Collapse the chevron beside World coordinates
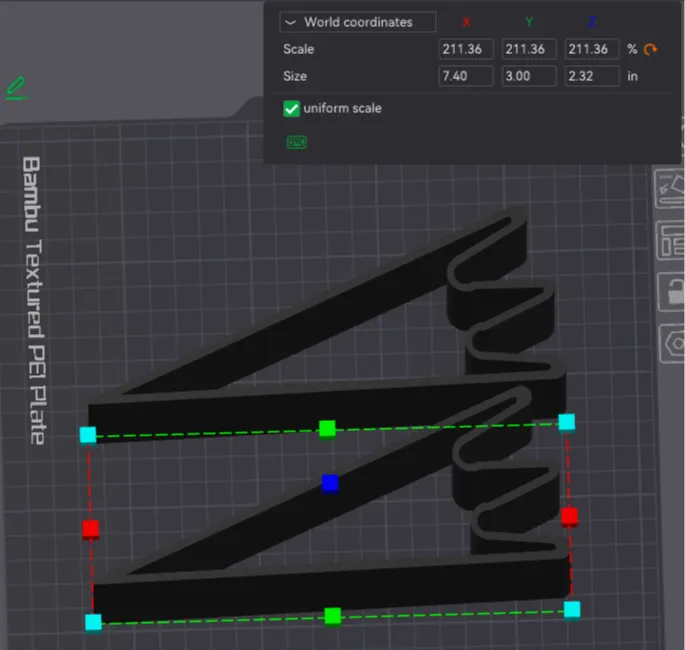 [291, 22]
